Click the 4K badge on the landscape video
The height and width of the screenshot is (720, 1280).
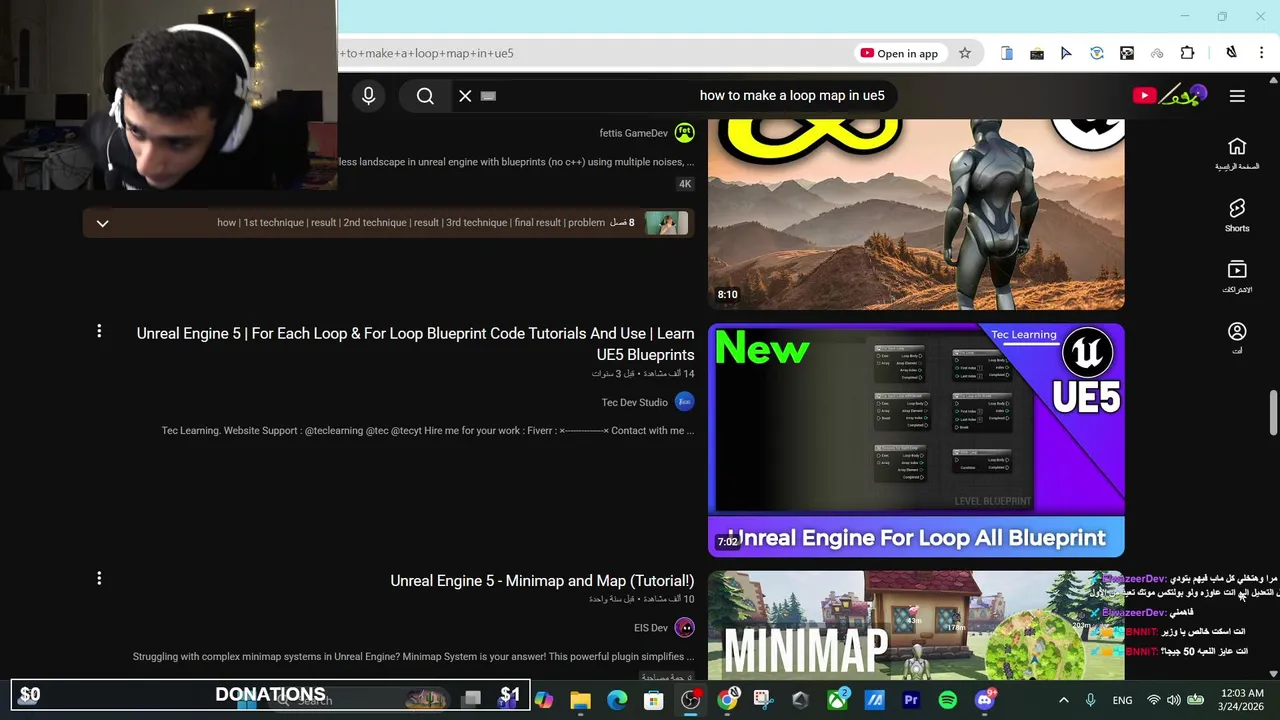(x=685, y=184)
